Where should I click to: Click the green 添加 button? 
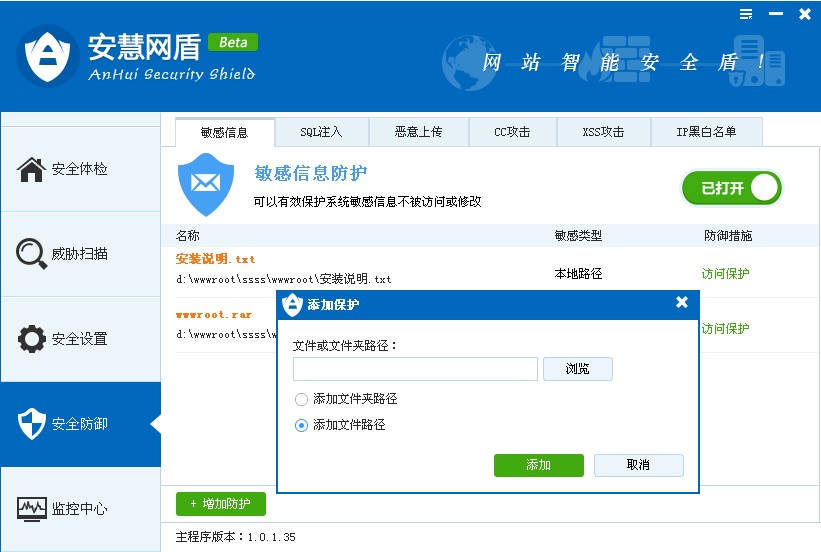[538, 465]
